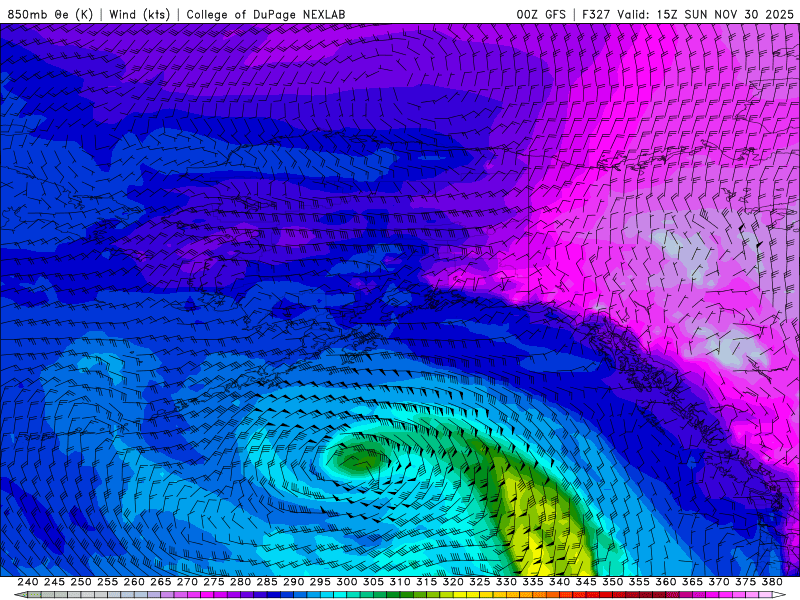Click the right arrow end of color bar
800x600 pixels.
coord(780,595)
